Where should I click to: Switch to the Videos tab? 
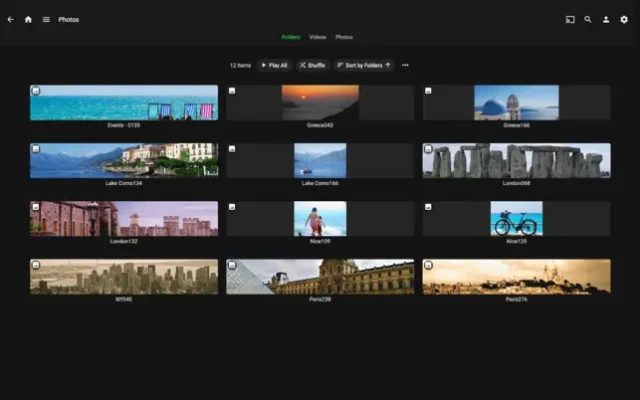(317, 37)
